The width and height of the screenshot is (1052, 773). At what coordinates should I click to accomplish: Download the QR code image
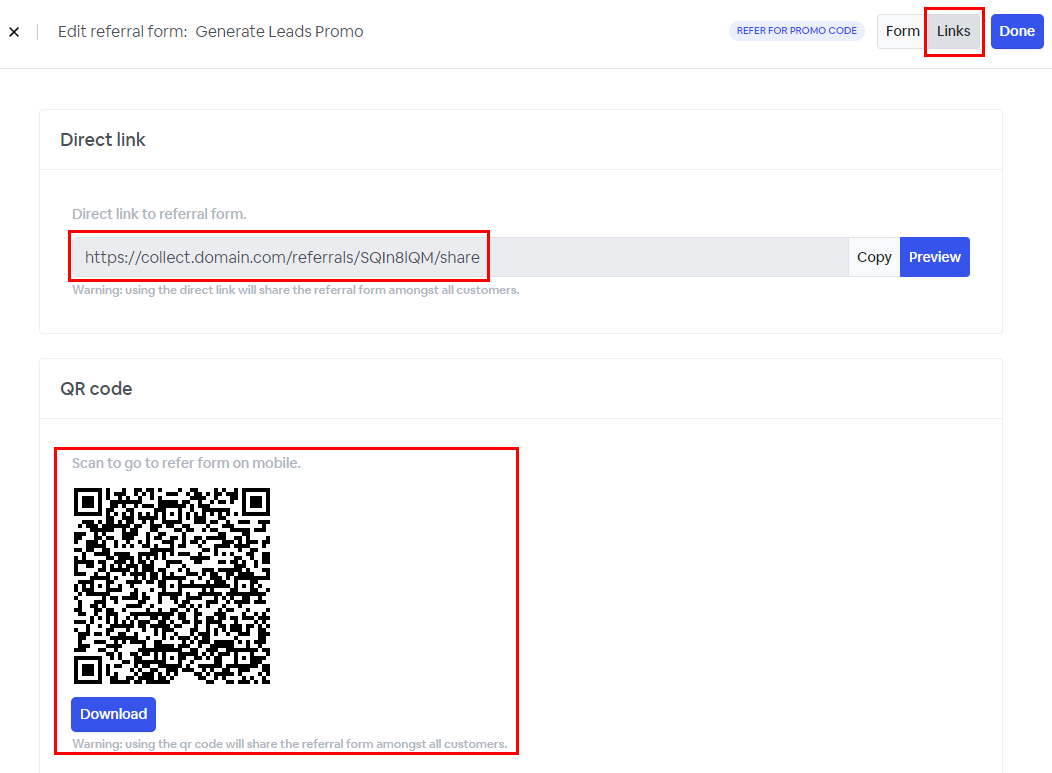[113, 714]
